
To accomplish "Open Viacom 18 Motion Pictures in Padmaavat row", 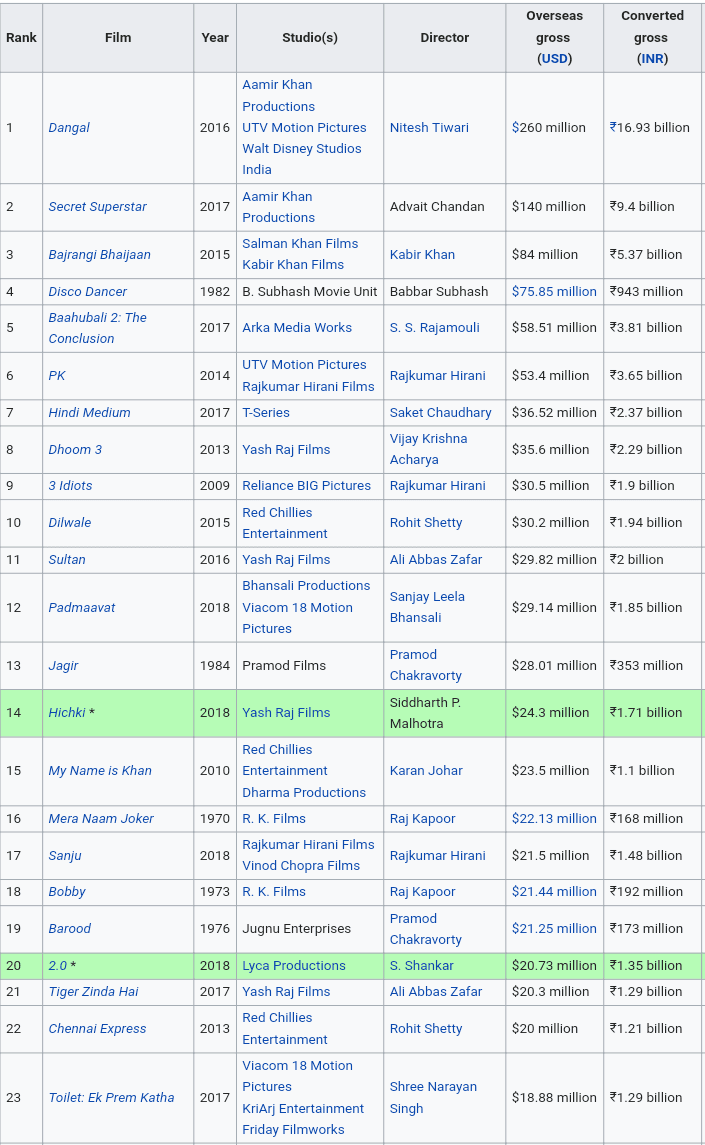I will pos(297,618).
